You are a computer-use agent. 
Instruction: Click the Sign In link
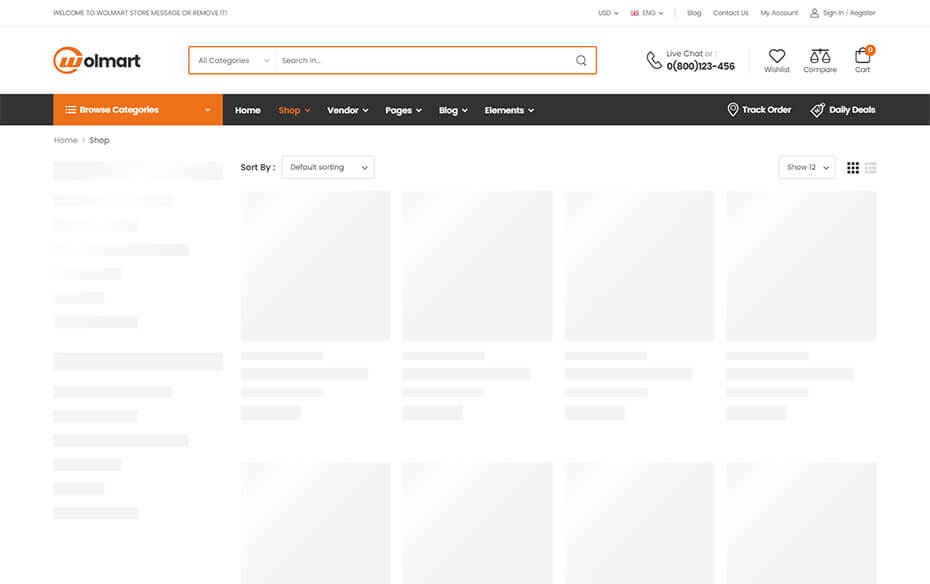[833, 13]
